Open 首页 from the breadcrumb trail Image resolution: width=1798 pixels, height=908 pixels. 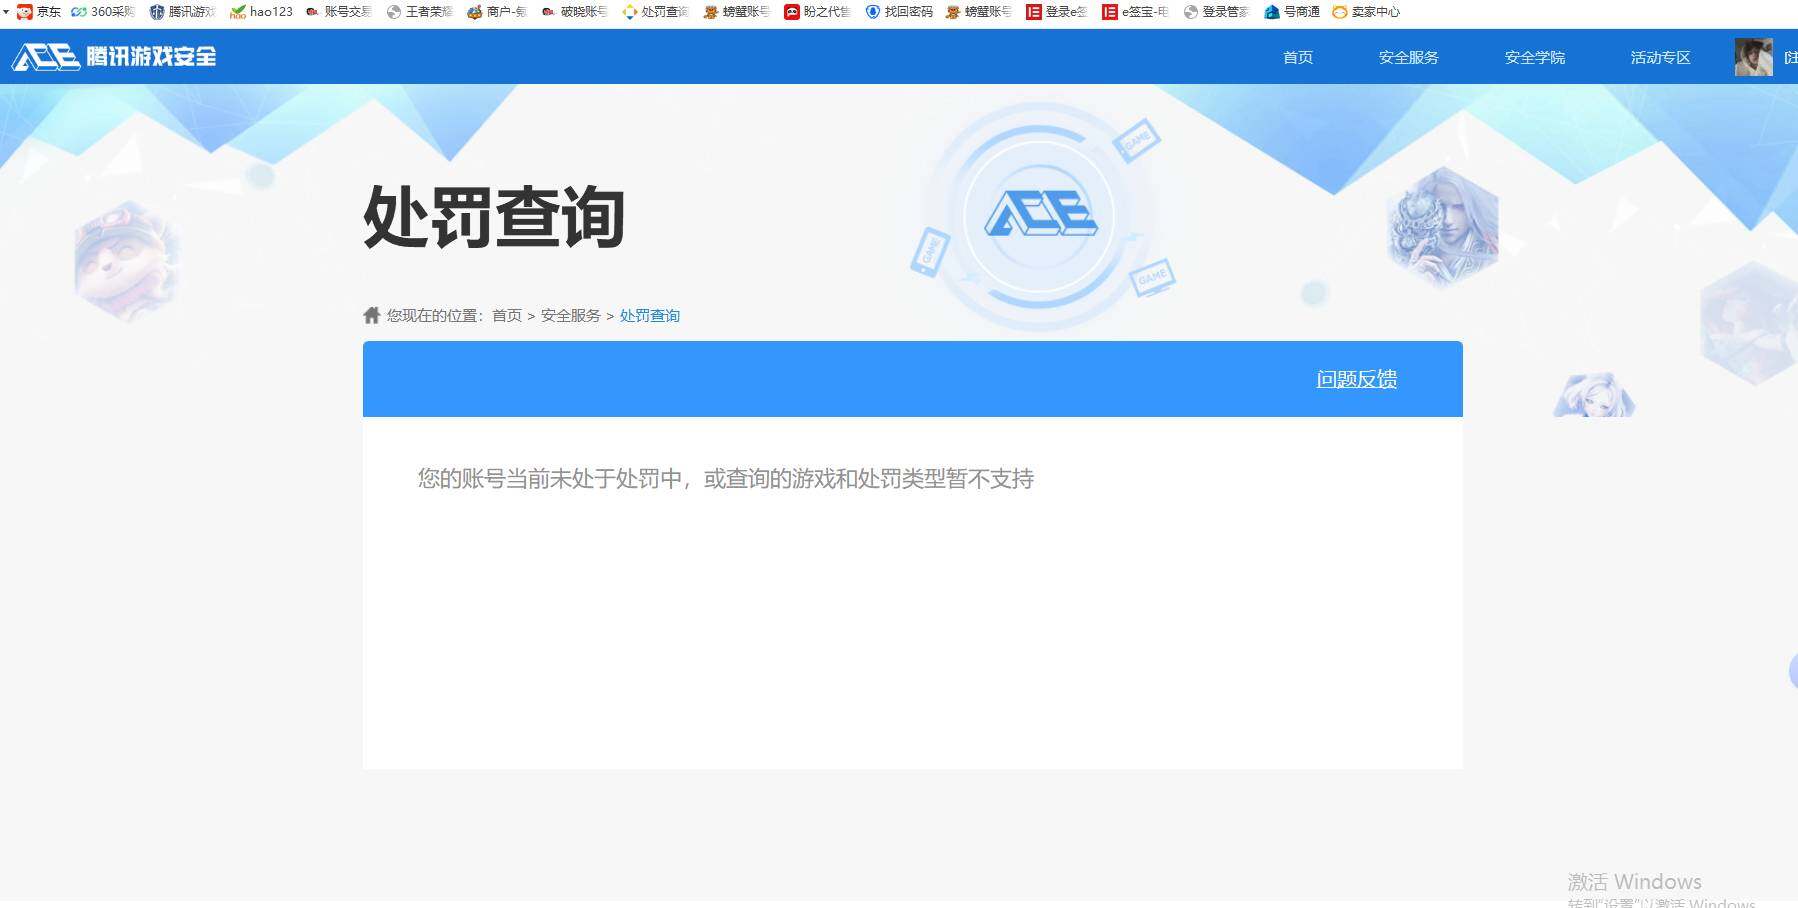pyautogui.click(x=506, y=315)
